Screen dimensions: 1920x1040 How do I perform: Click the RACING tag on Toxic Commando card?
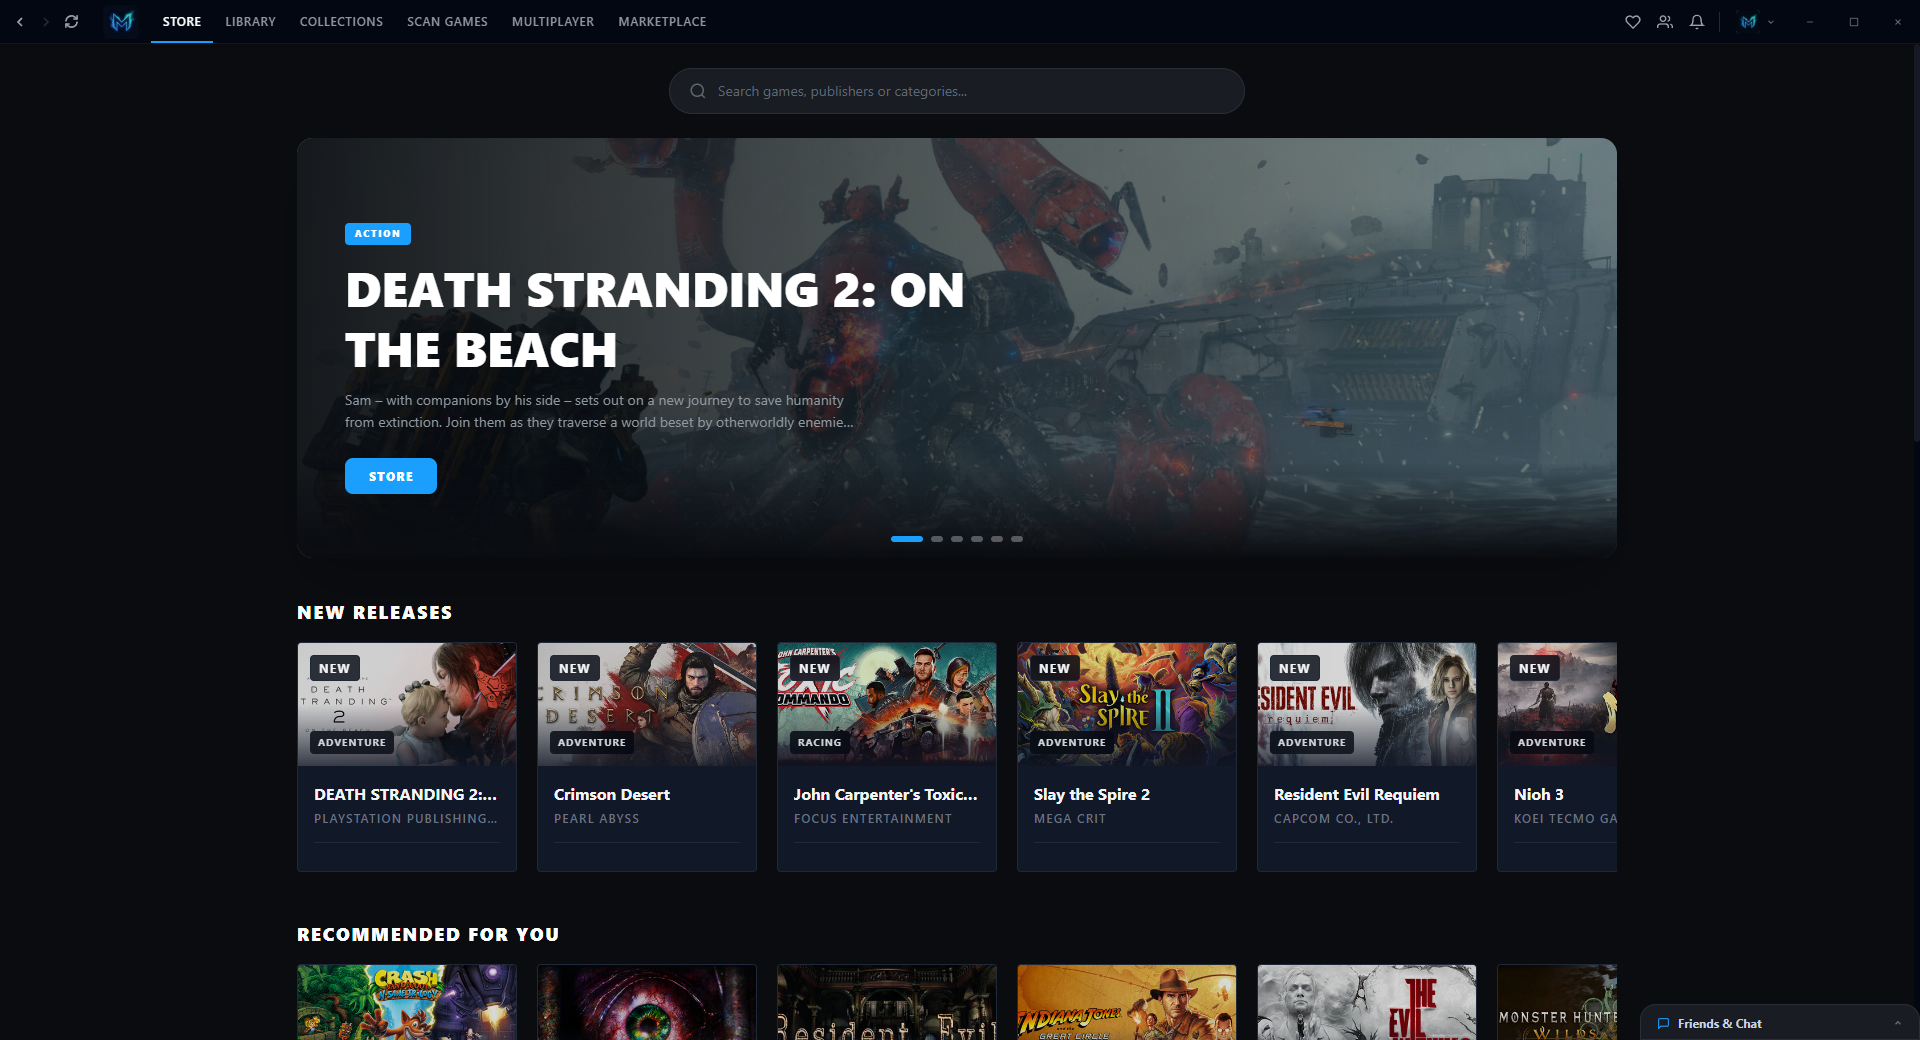(820, 742)
